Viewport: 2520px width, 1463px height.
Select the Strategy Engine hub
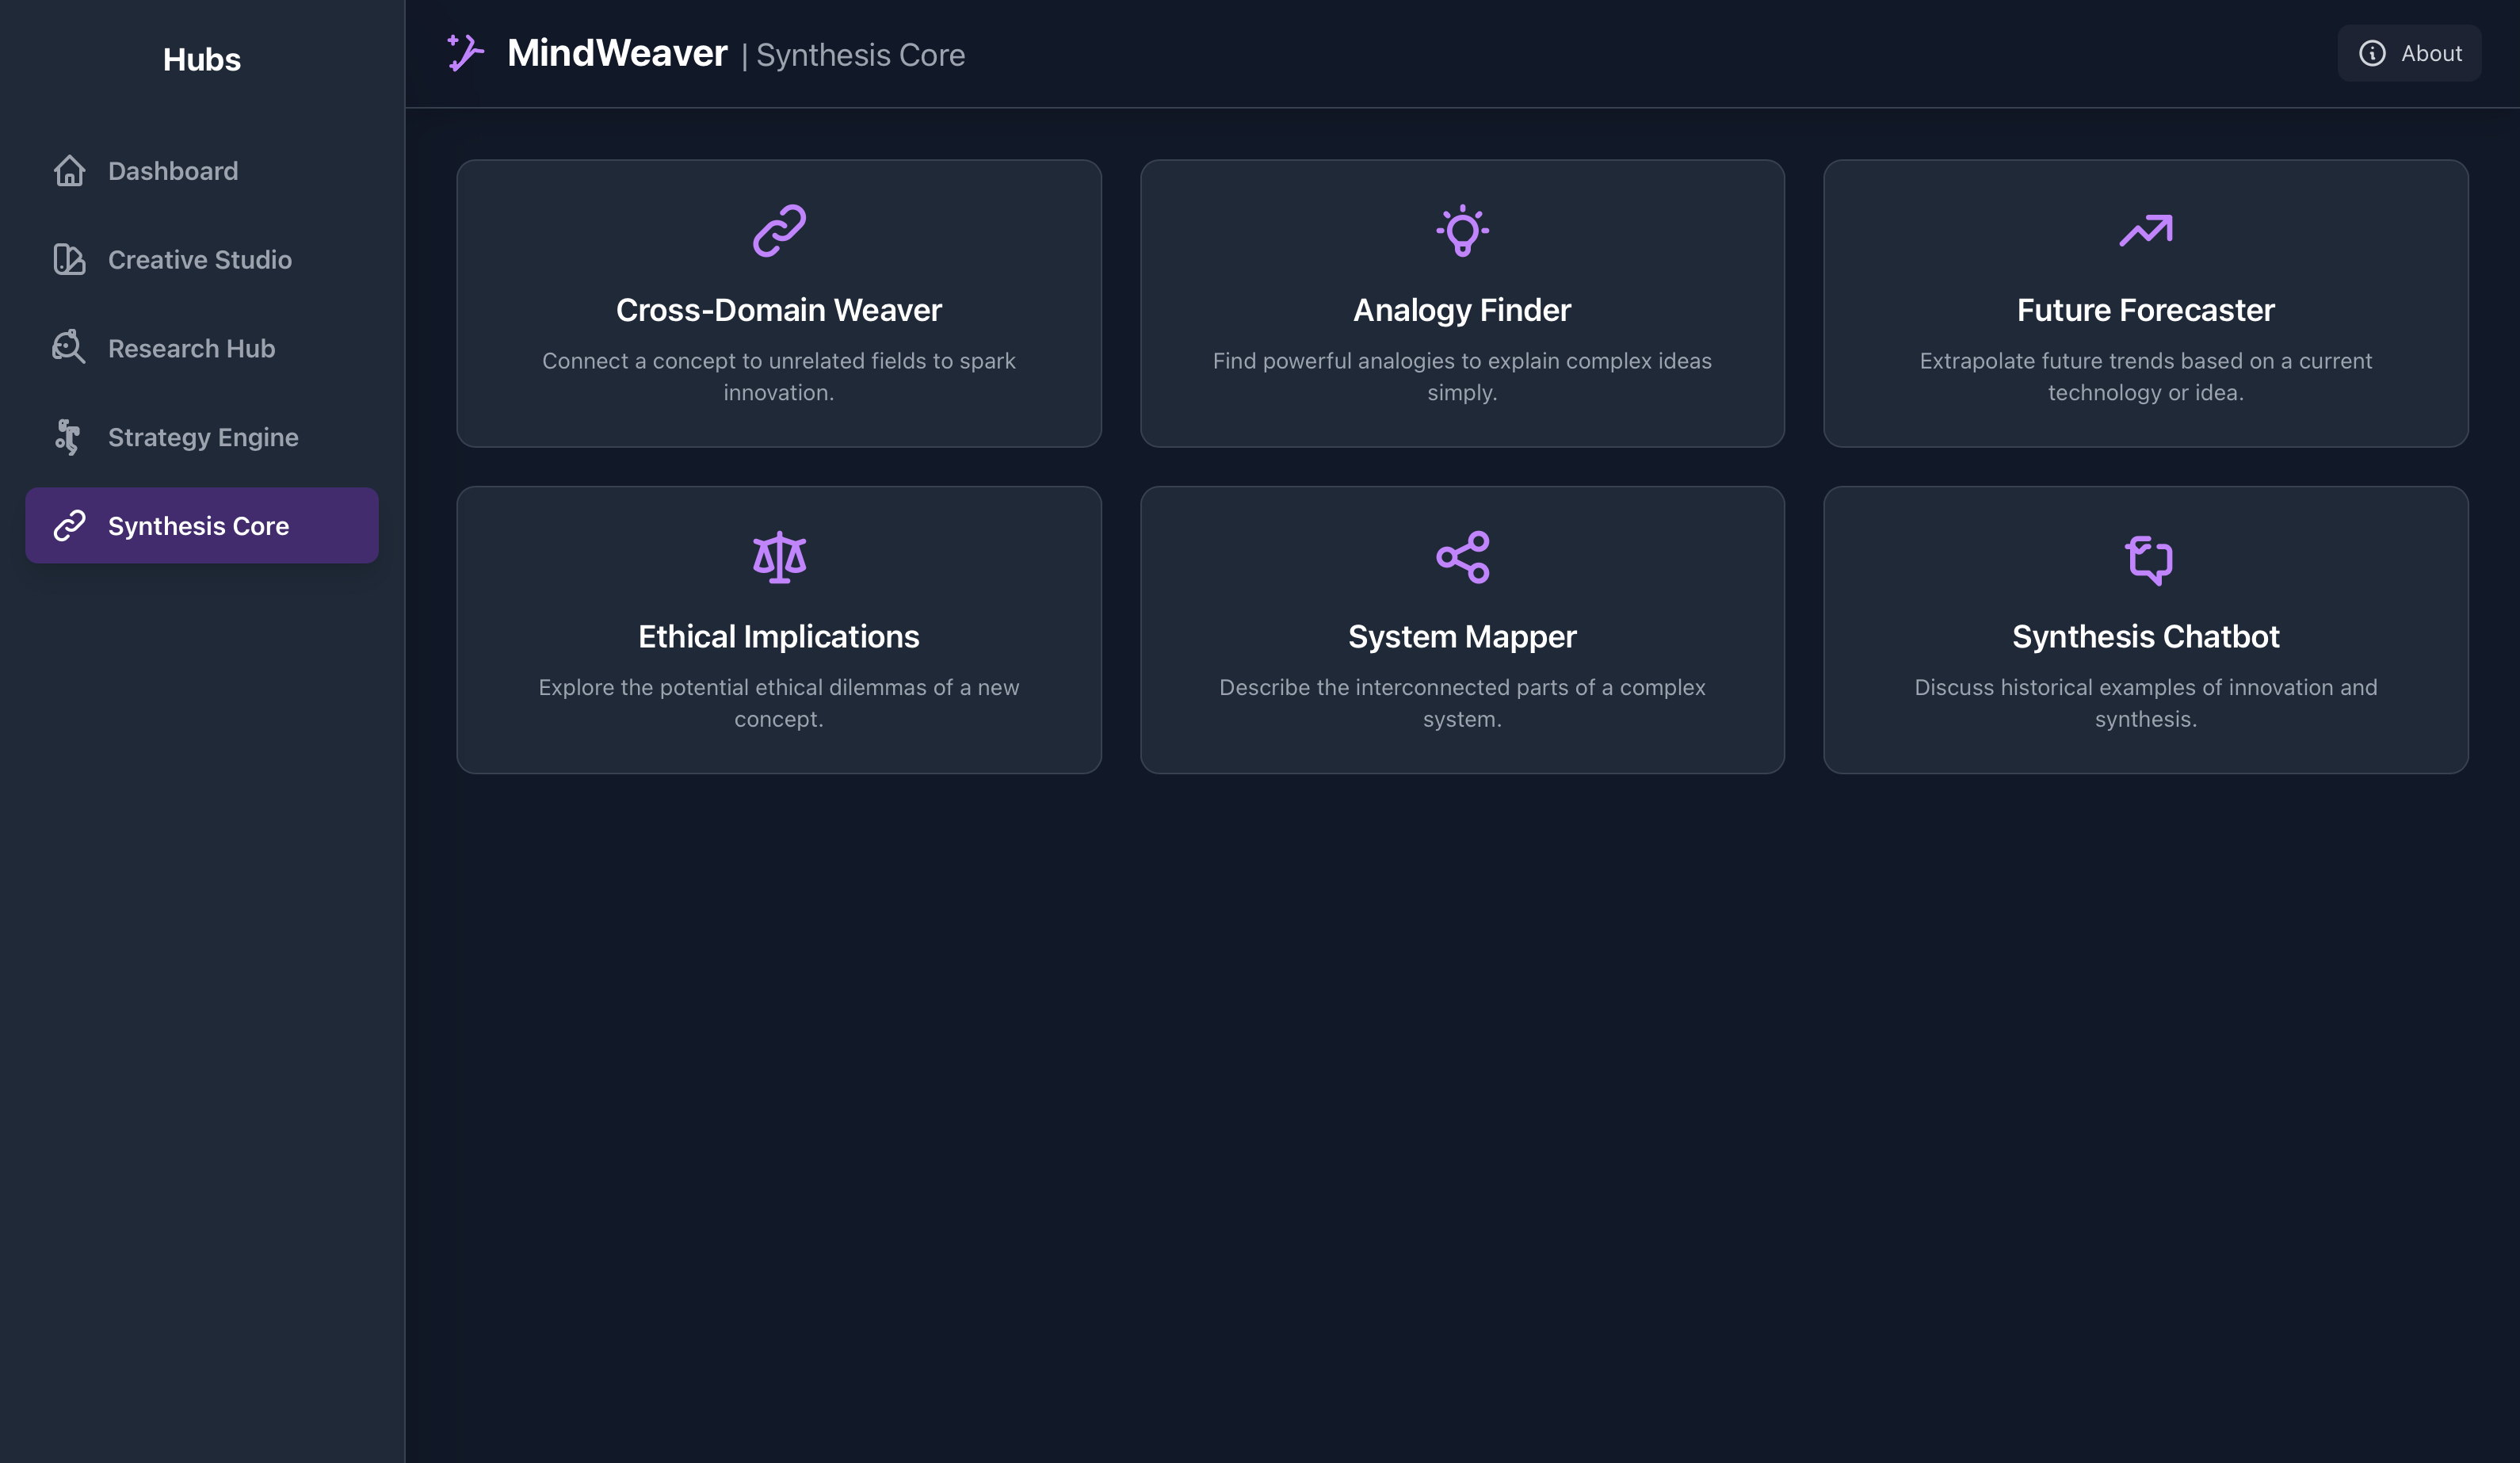202,437
